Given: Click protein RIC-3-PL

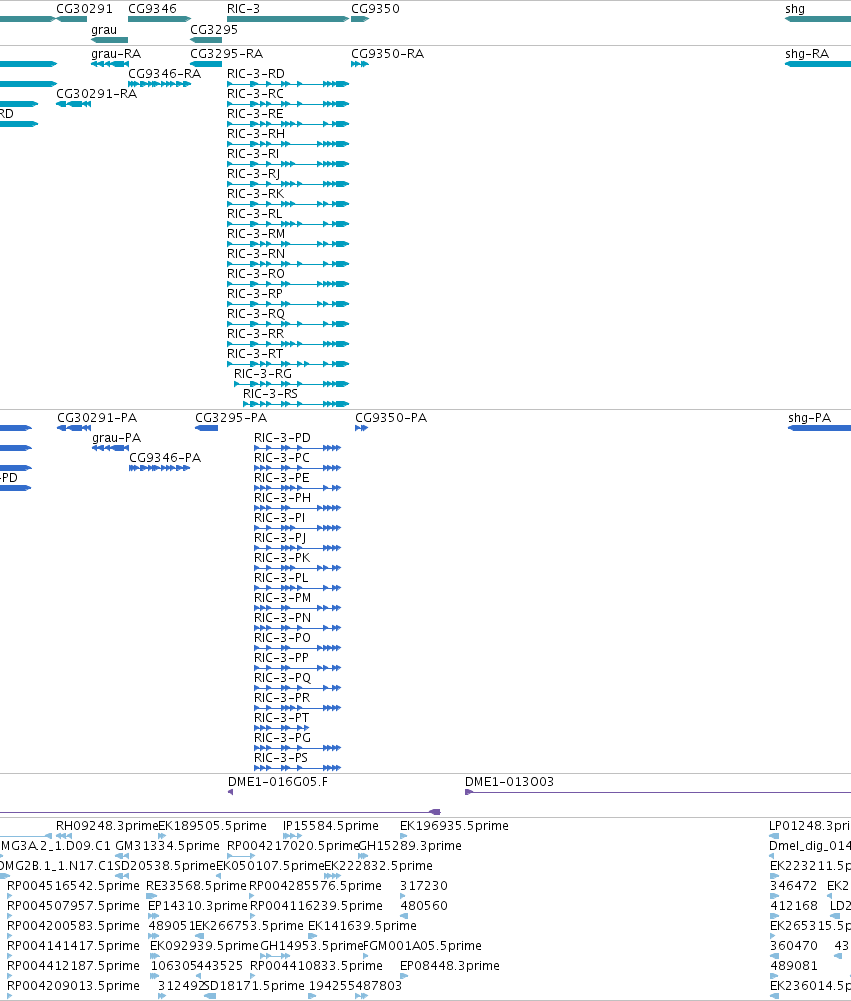Looking at the screenshot, I should (297, 588).
